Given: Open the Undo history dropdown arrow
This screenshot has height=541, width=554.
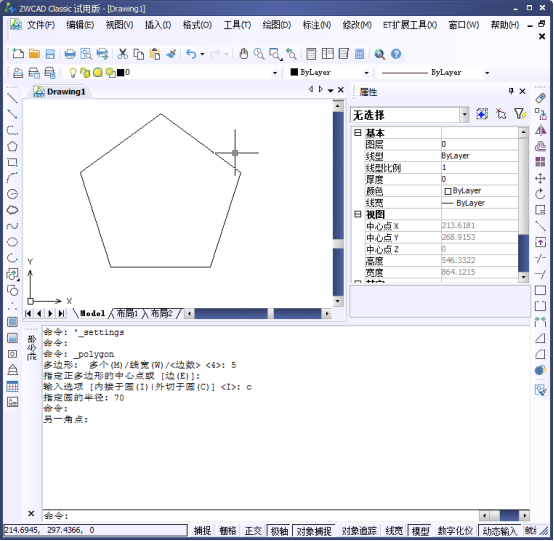Looking at the screenshot, I should pos(202,54).
